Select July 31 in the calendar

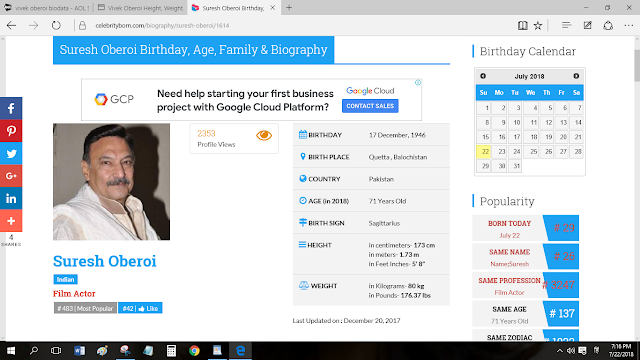(515, 166)
